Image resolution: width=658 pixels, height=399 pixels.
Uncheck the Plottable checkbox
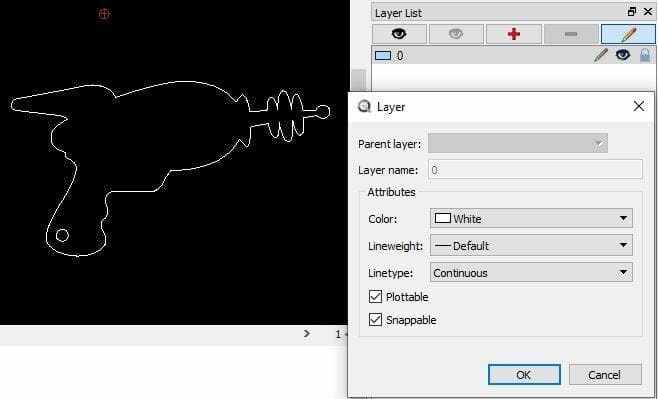click(x=375, y=297)
